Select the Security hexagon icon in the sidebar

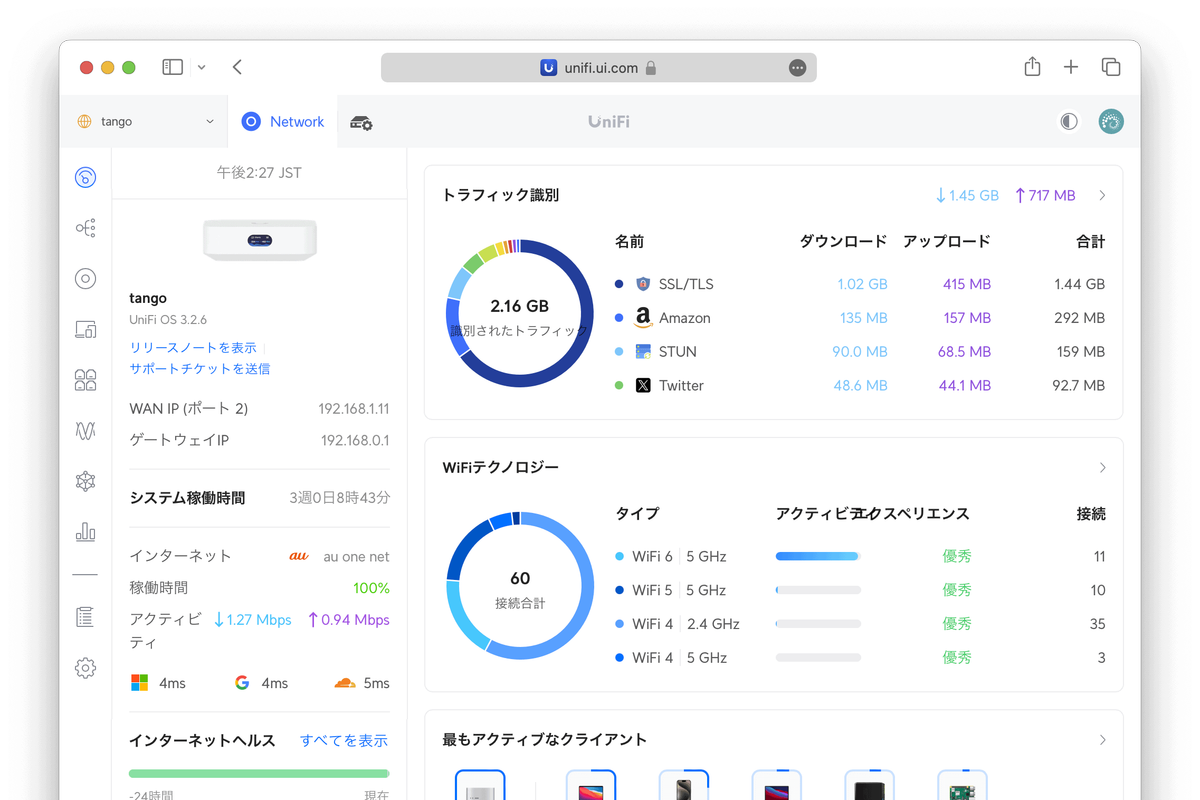pyautogui.click(x=85, y=481)
